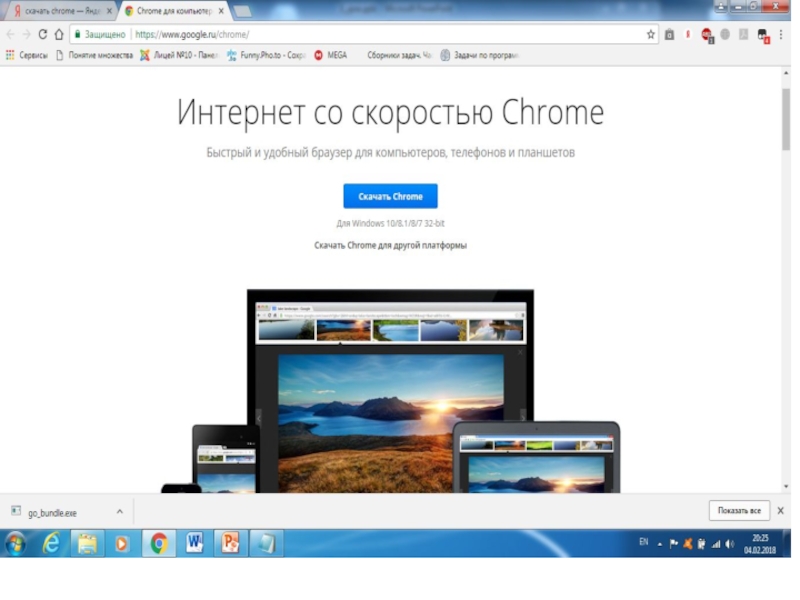Close the downloads bar
The height and width of the screenshot is (600, 800).
pos(781,511)
